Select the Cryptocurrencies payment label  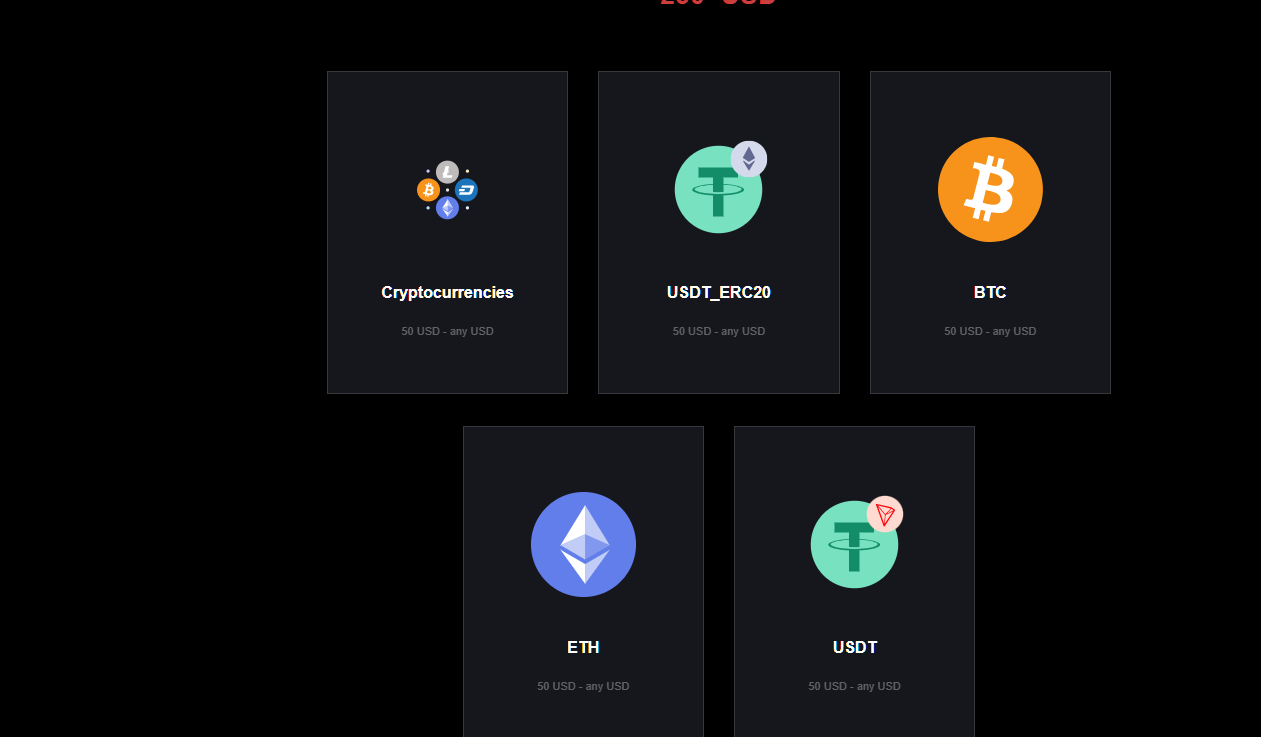pos(447,292)
